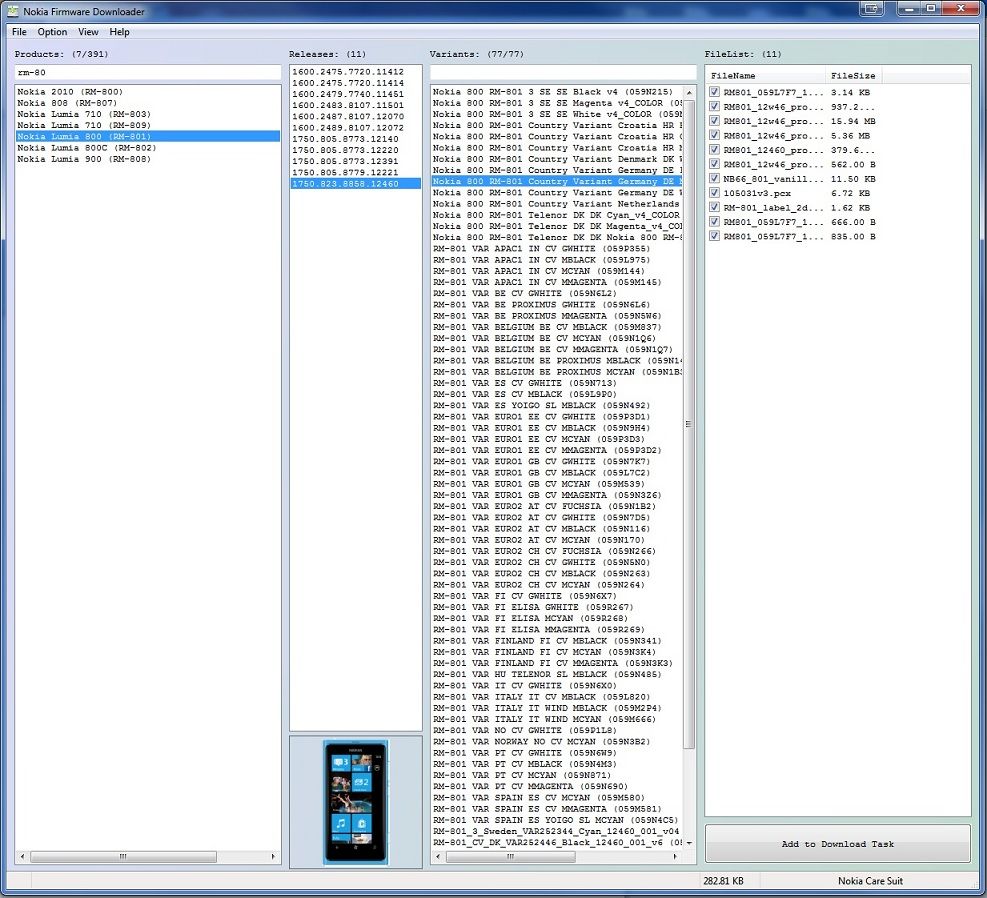Viewport: 987px width, 898px height.
Task: Select release 1600.2475.7720.11412
Action: coord(356,72)
